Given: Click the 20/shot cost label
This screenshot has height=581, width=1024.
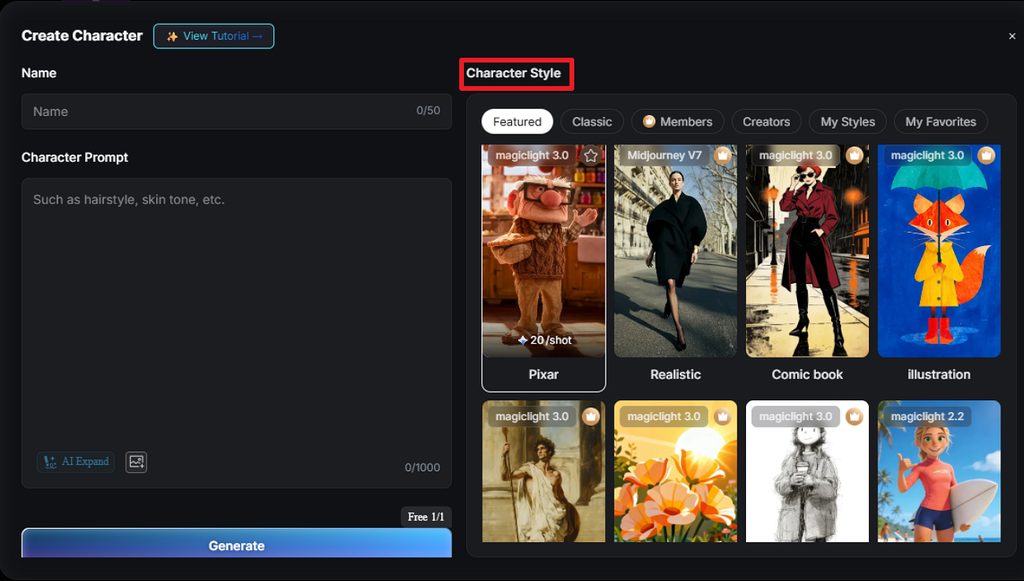Looking at the screenshot, I should [545, 340].
